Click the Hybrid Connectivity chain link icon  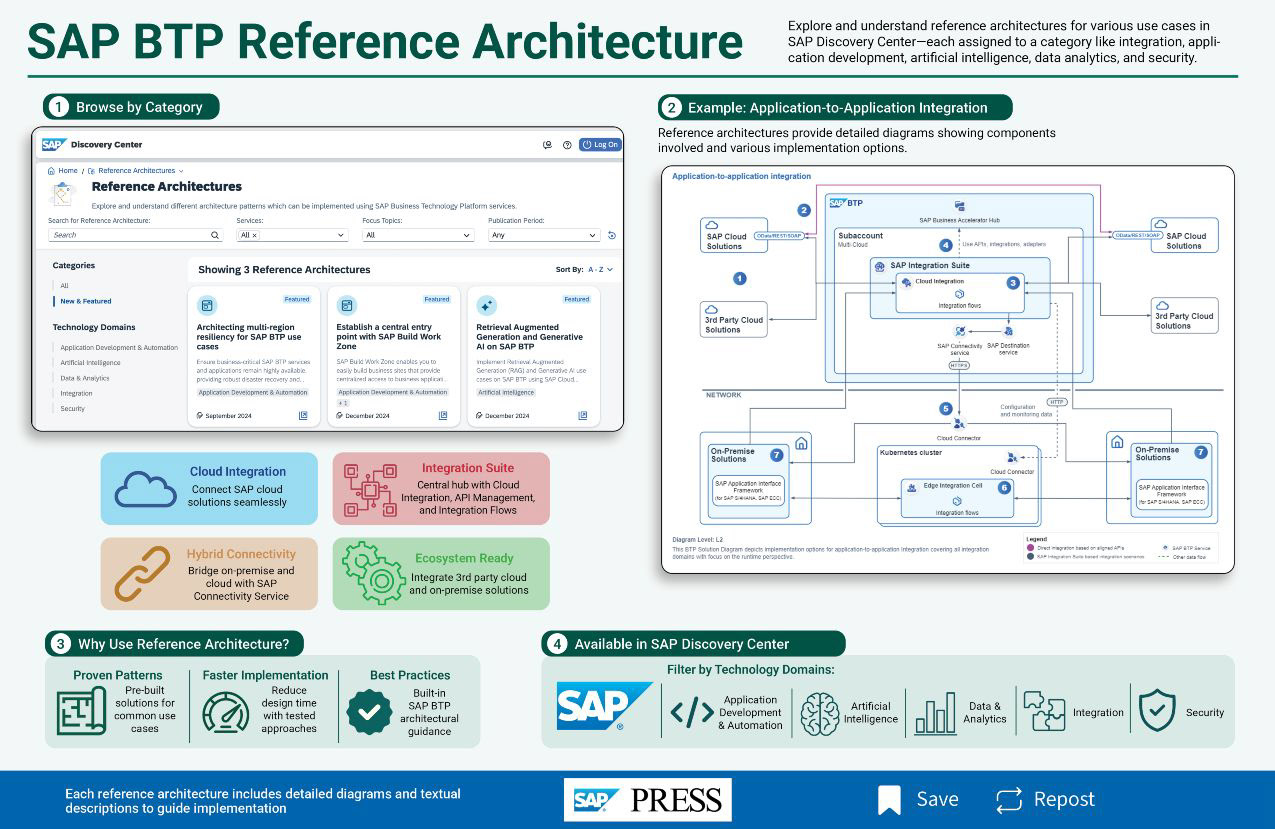pyautogui.click(x=142, y=574)
